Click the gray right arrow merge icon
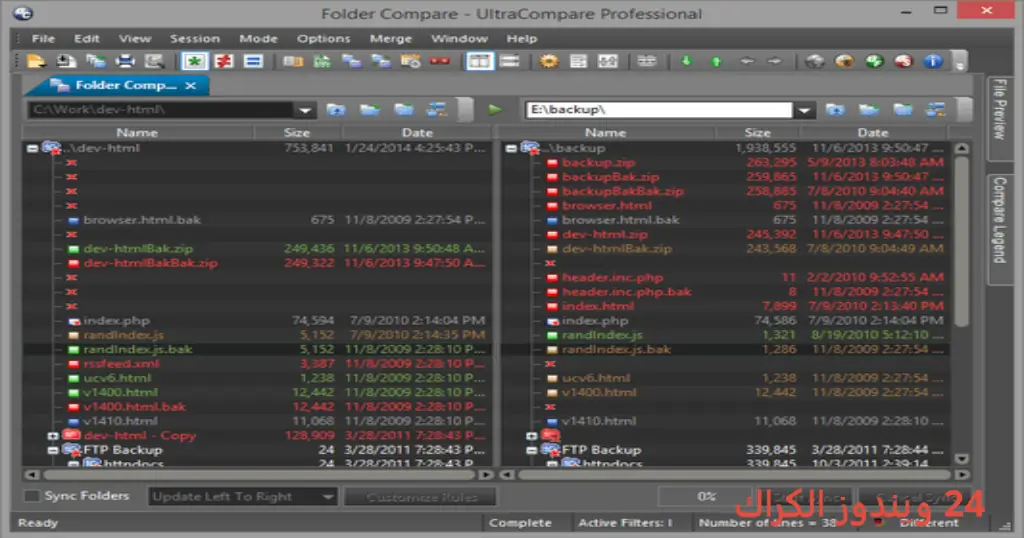Viewport: 1024px width, 538px height. click(x=775, y=61)
